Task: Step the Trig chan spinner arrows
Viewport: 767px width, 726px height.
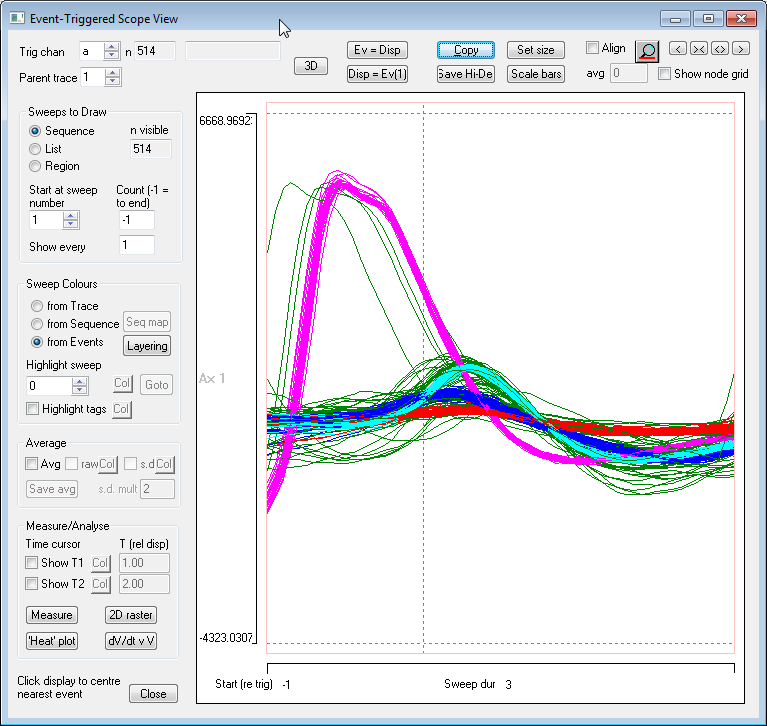Action: pos(112,51)
